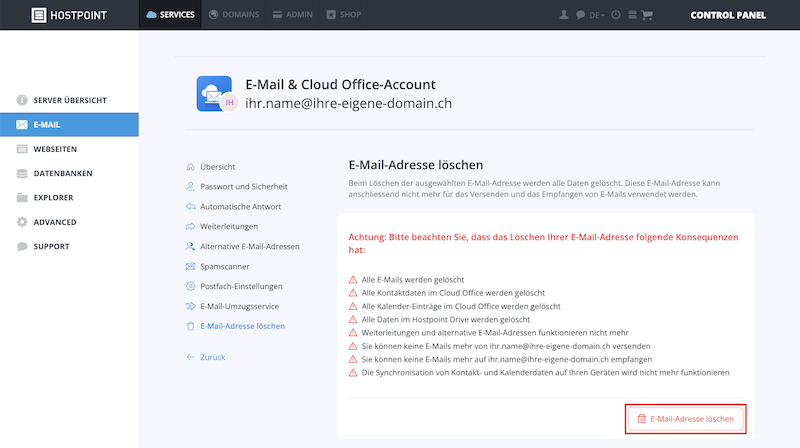Image resolution: width=800 pixels, height=448 pixels.
Task: Click the Postfach-Einstellungen gear icon
Action: pos(190,286)
